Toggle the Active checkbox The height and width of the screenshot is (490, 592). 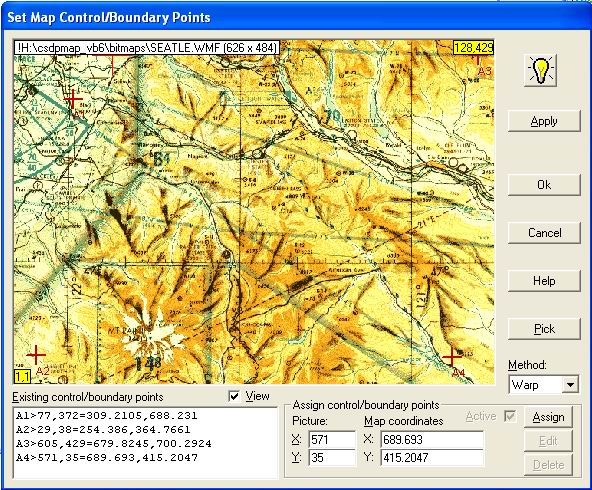(x=510, y=416)
